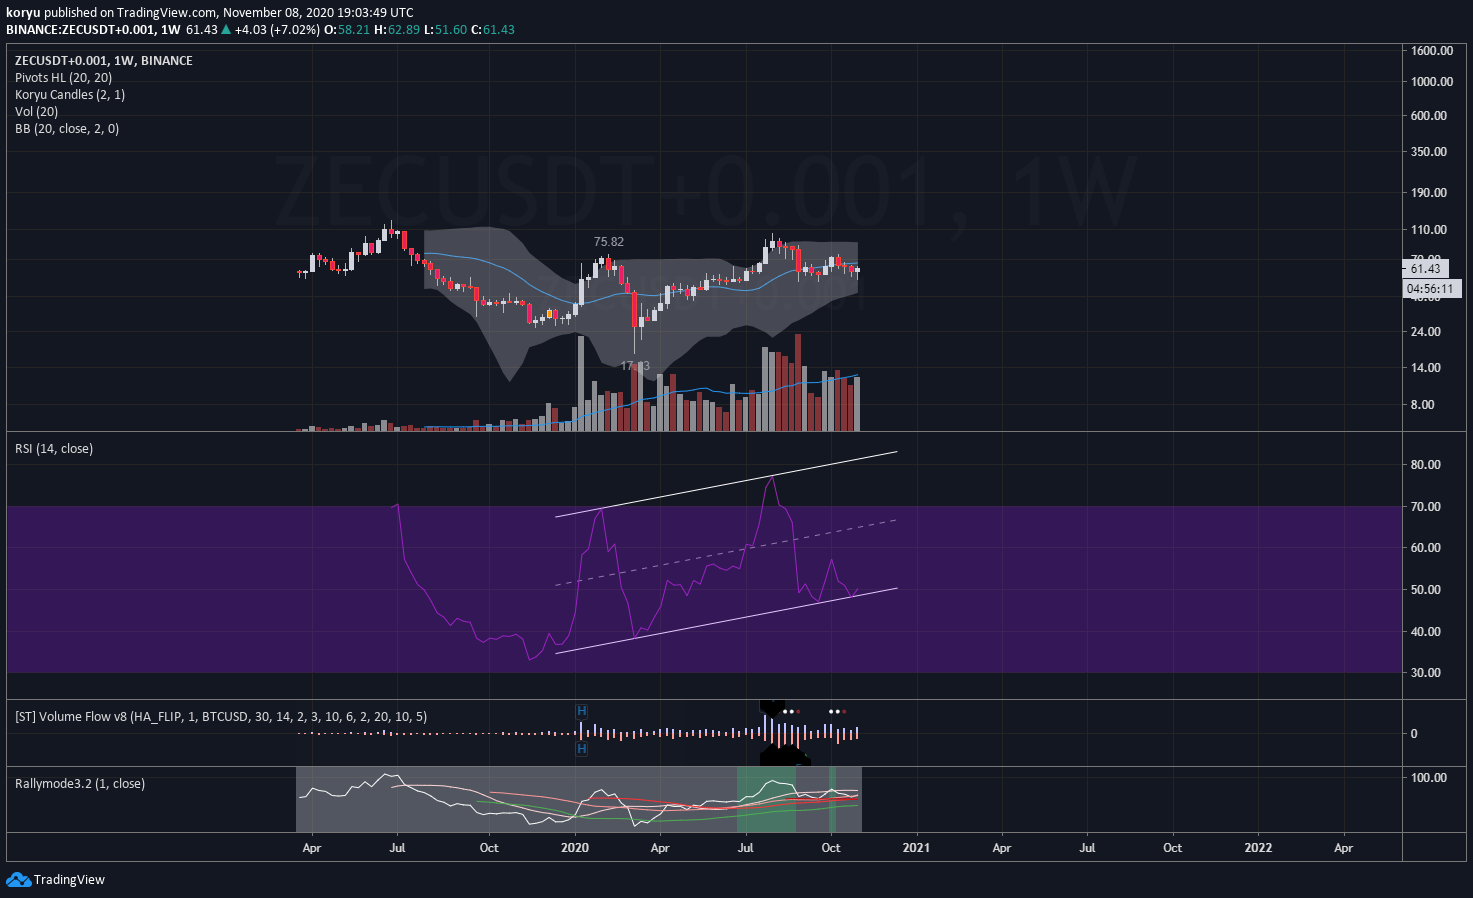Viewport: 1473px width, 898px height.
Task: Select the RSI (14, close) pane label
Action: 54,449
